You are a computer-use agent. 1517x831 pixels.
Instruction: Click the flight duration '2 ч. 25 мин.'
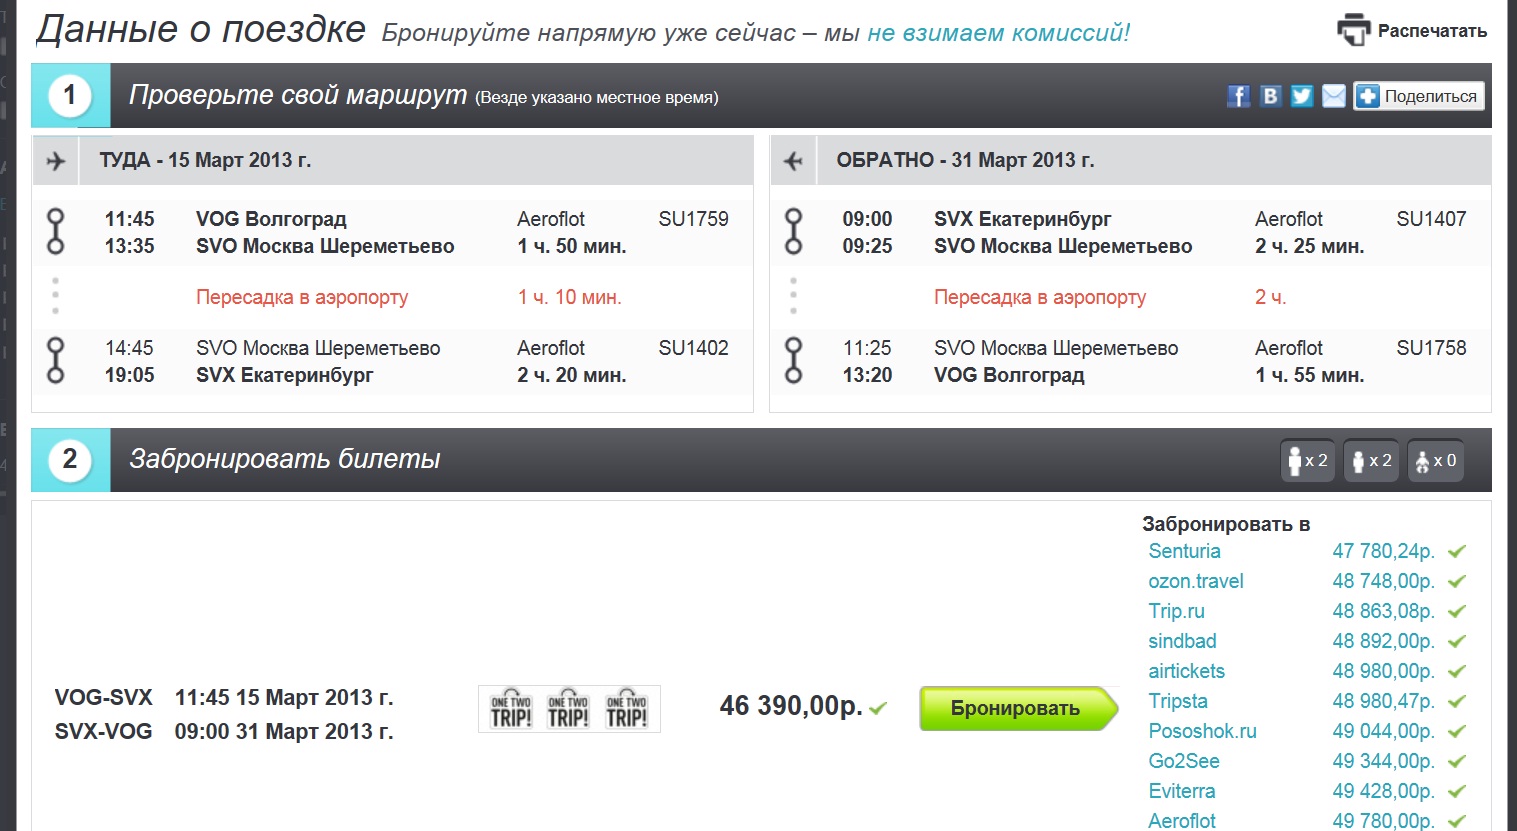(x=1310, y=246)
